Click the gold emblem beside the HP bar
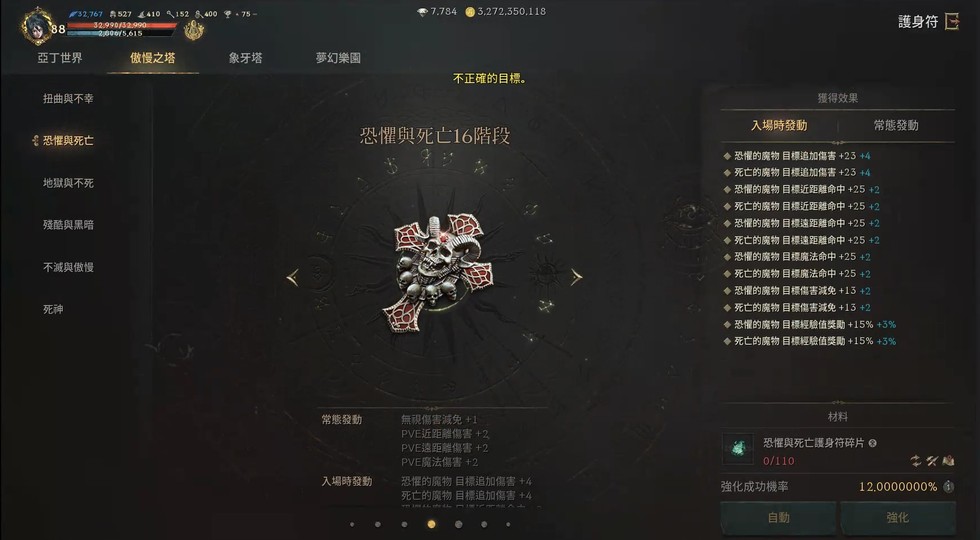Viewport: 980px width, 540px height. [x=194, y=29]
